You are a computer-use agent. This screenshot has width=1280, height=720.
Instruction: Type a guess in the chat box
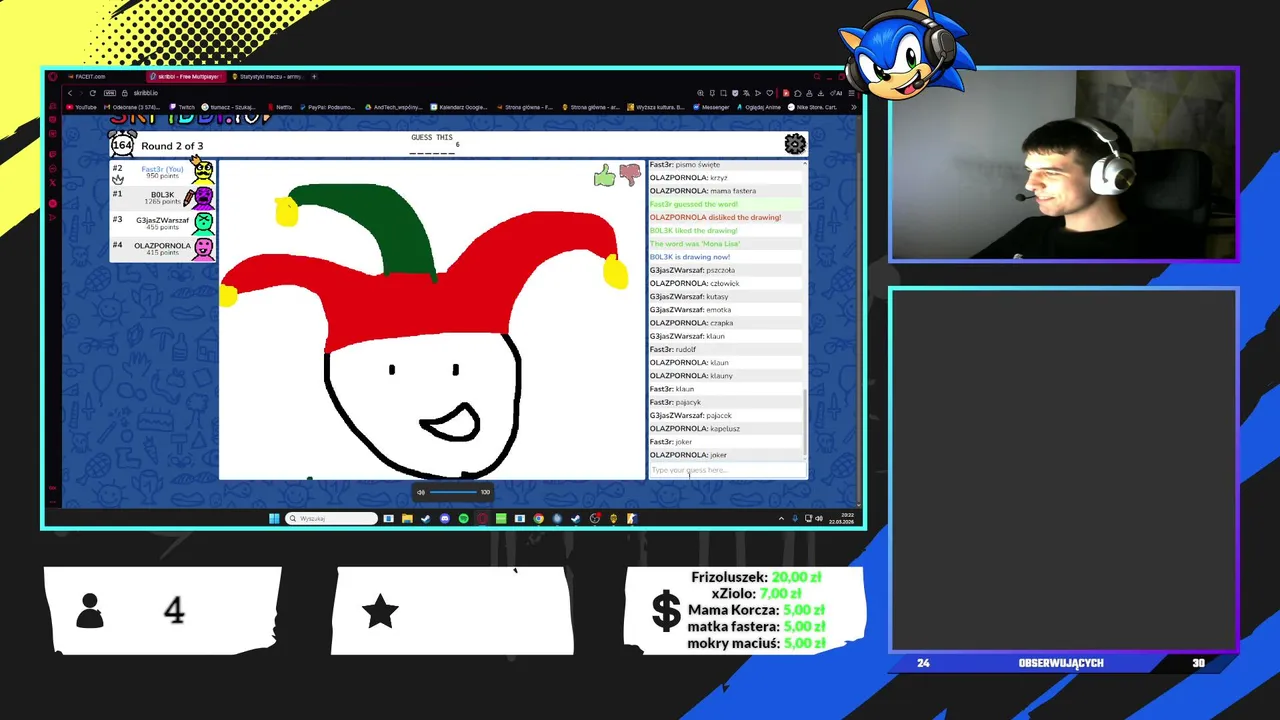[727, 470]
